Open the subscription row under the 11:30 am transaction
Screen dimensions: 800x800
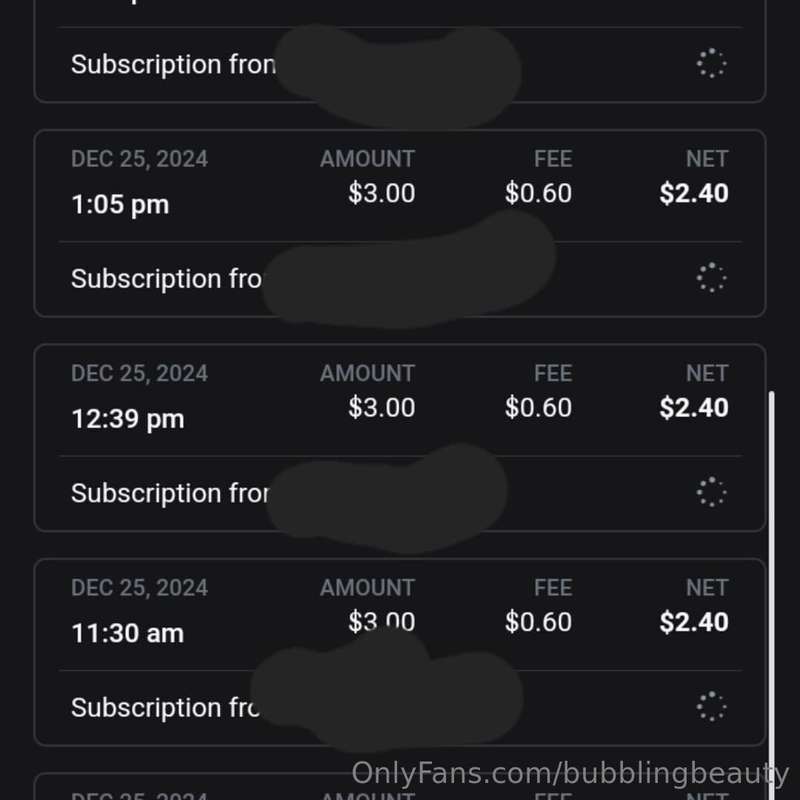click(165, 707)
